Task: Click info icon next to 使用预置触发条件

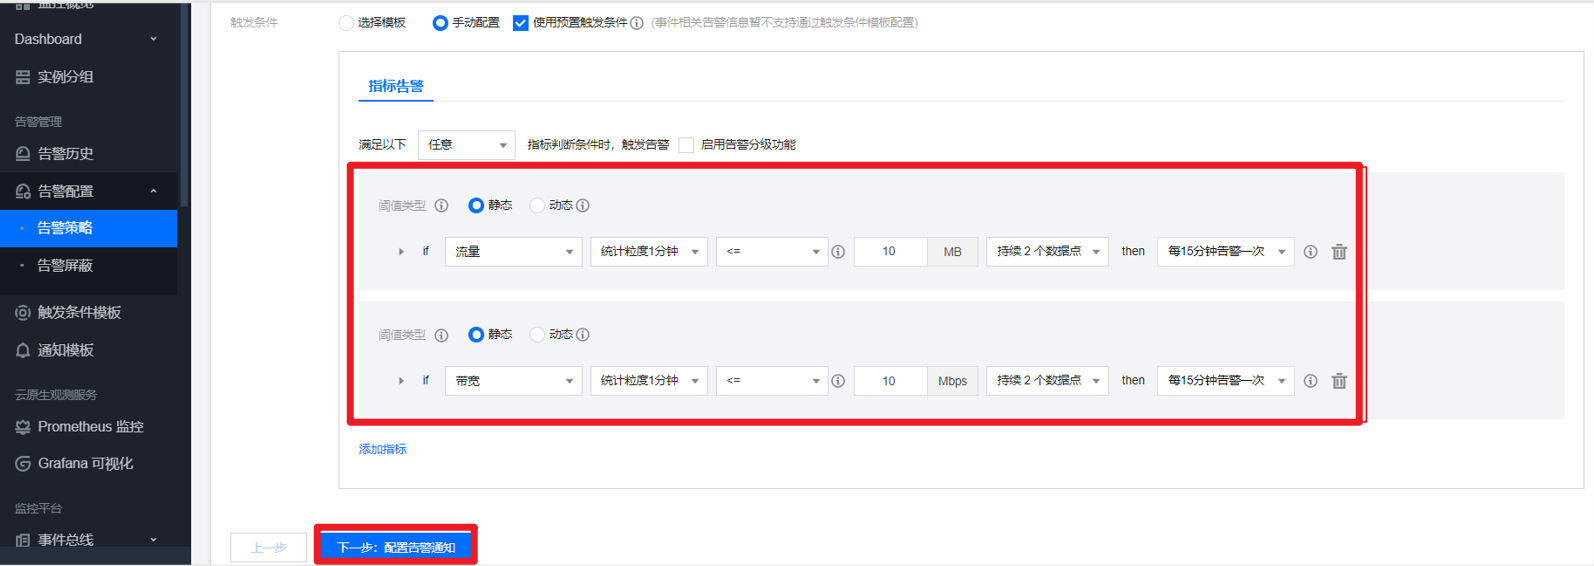Action: tap(637, 23)
